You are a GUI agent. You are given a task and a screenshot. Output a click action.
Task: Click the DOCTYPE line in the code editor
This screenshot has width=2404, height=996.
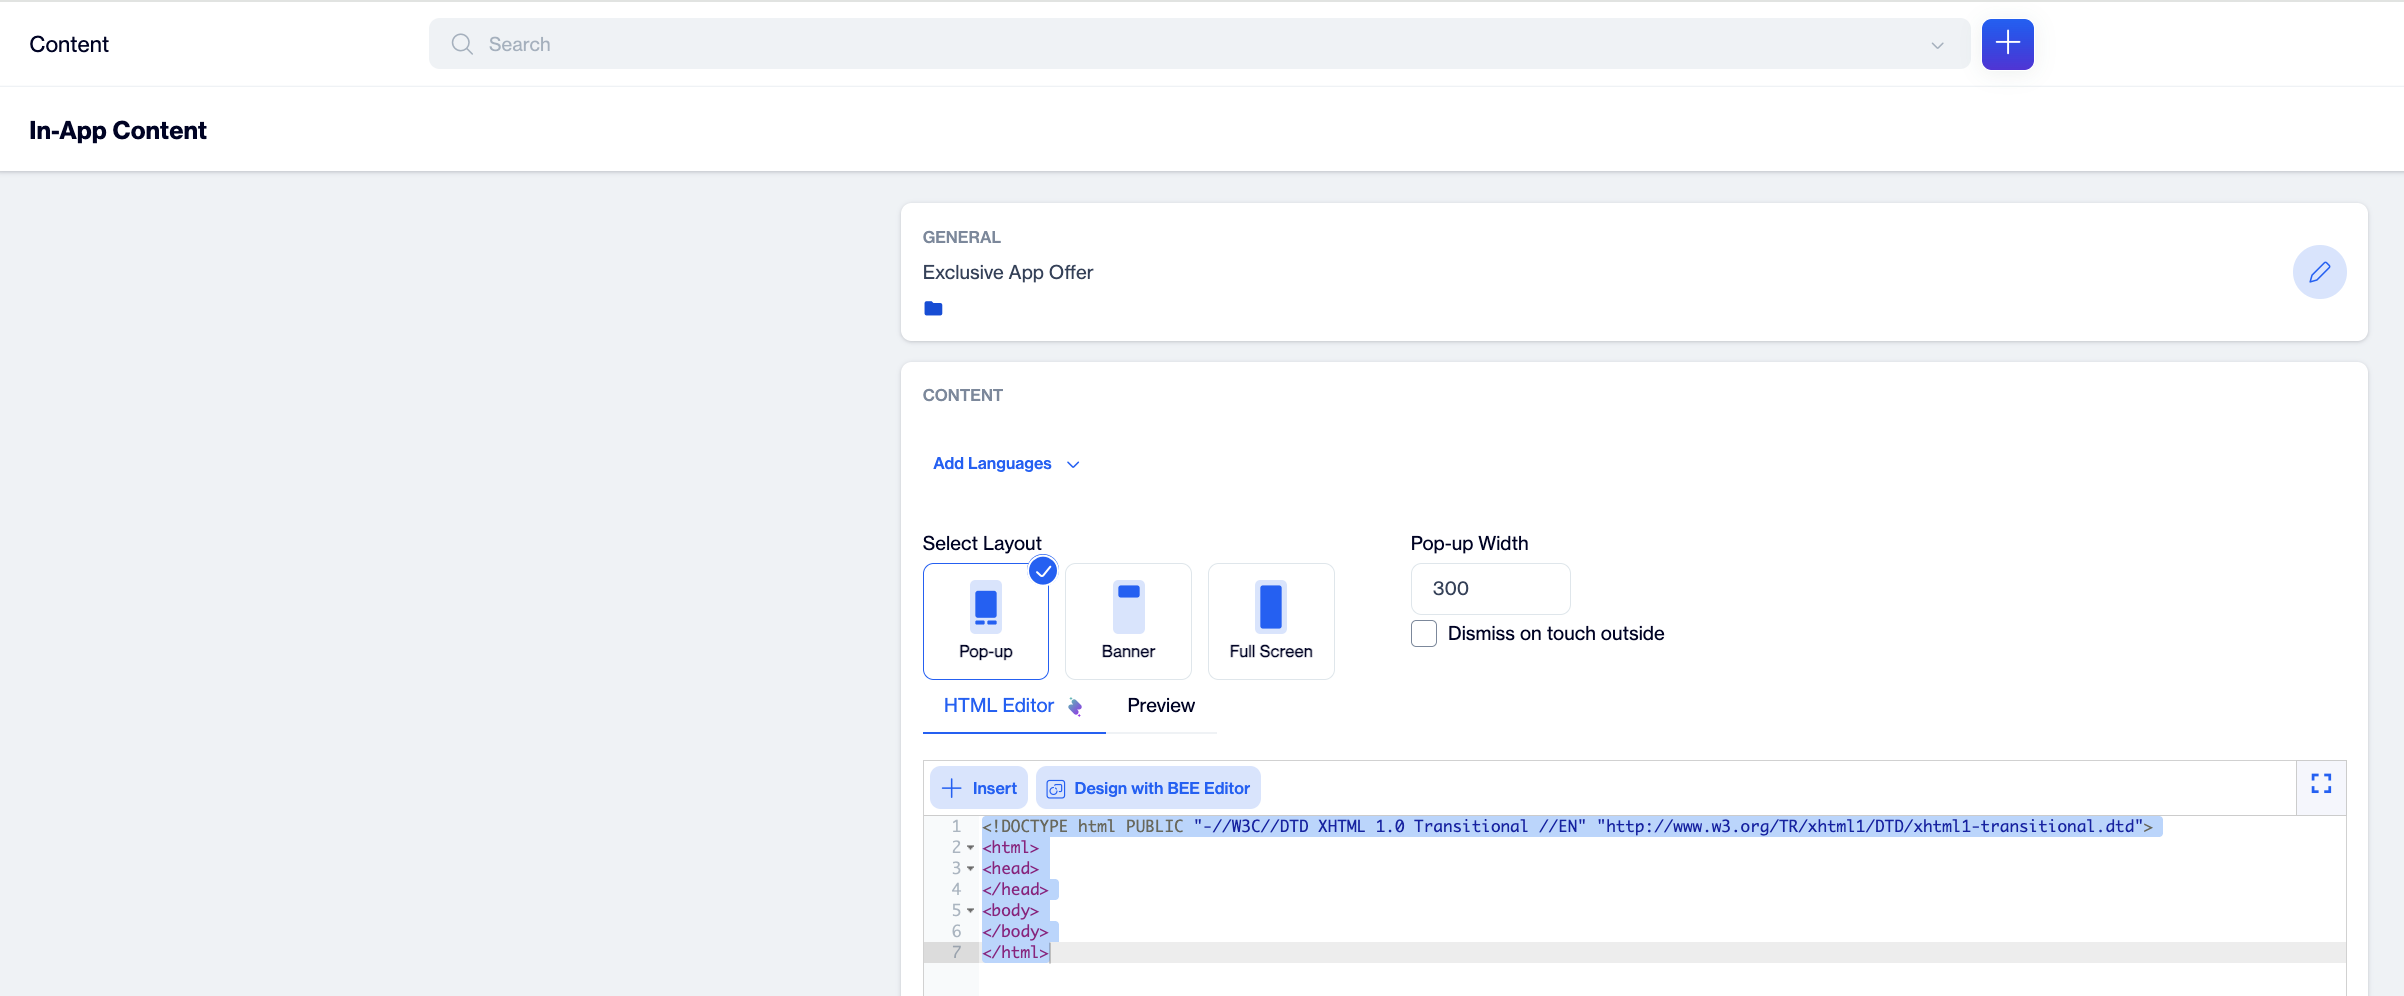1567,827
